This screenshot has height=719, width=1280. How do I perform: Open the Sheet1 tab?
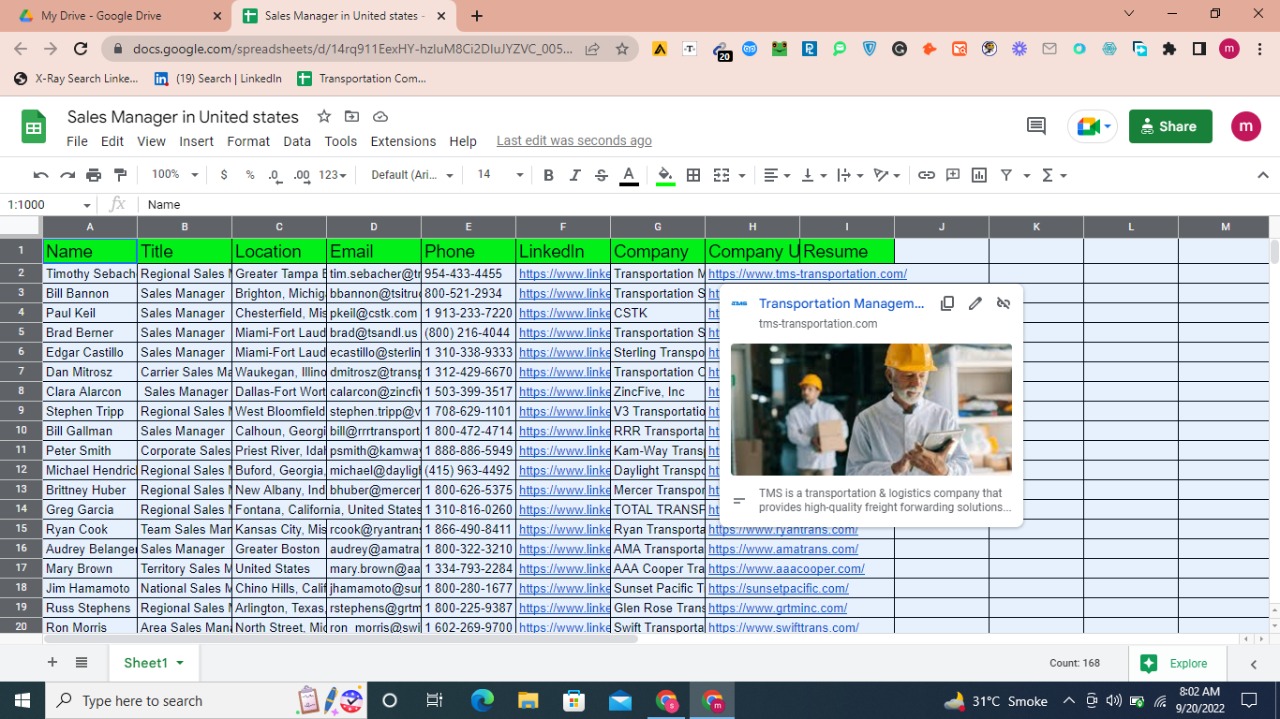tap(145, 663)
